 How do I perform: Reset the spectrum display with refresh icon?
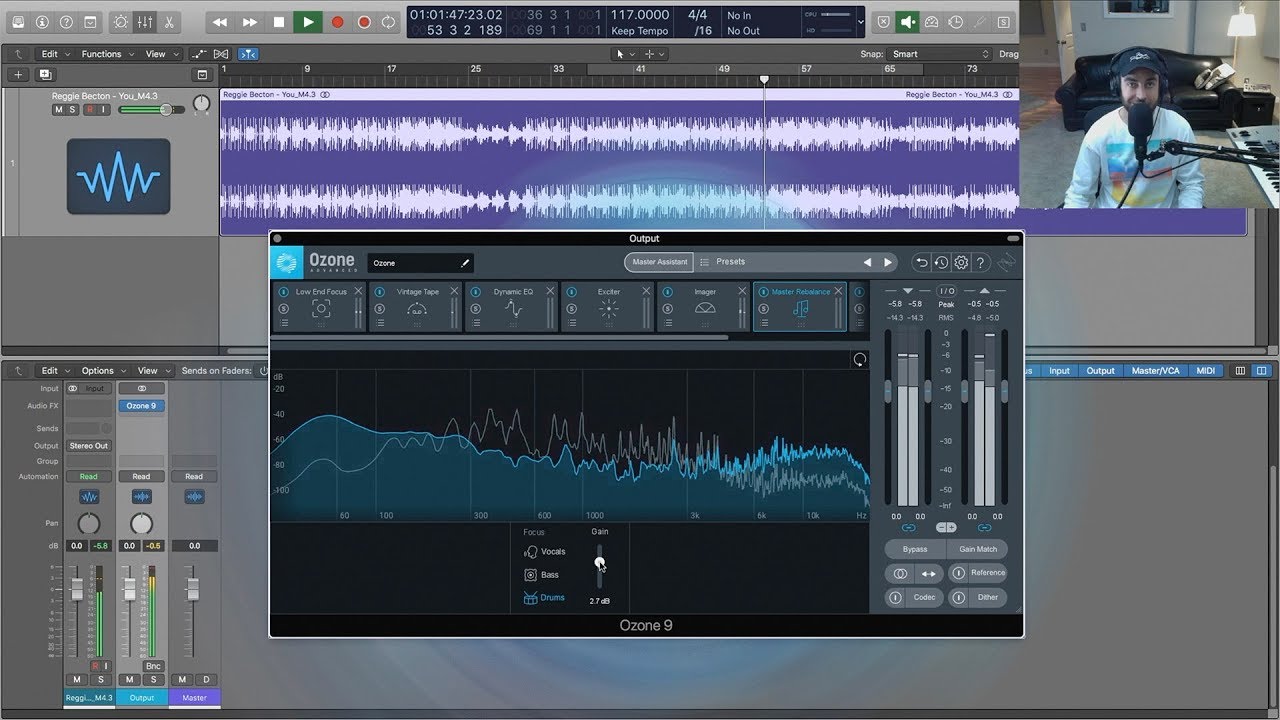[859, 360]
